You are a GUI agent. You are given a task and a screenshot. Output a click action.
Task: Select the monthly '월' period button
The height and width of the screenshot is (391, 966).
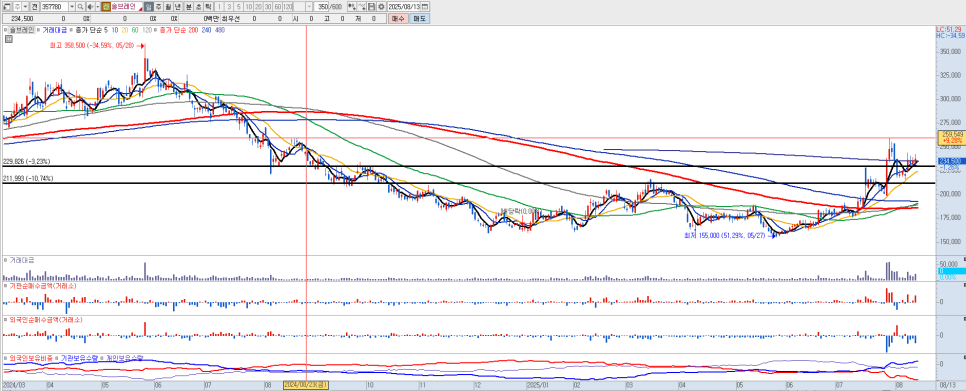[168, 6]
